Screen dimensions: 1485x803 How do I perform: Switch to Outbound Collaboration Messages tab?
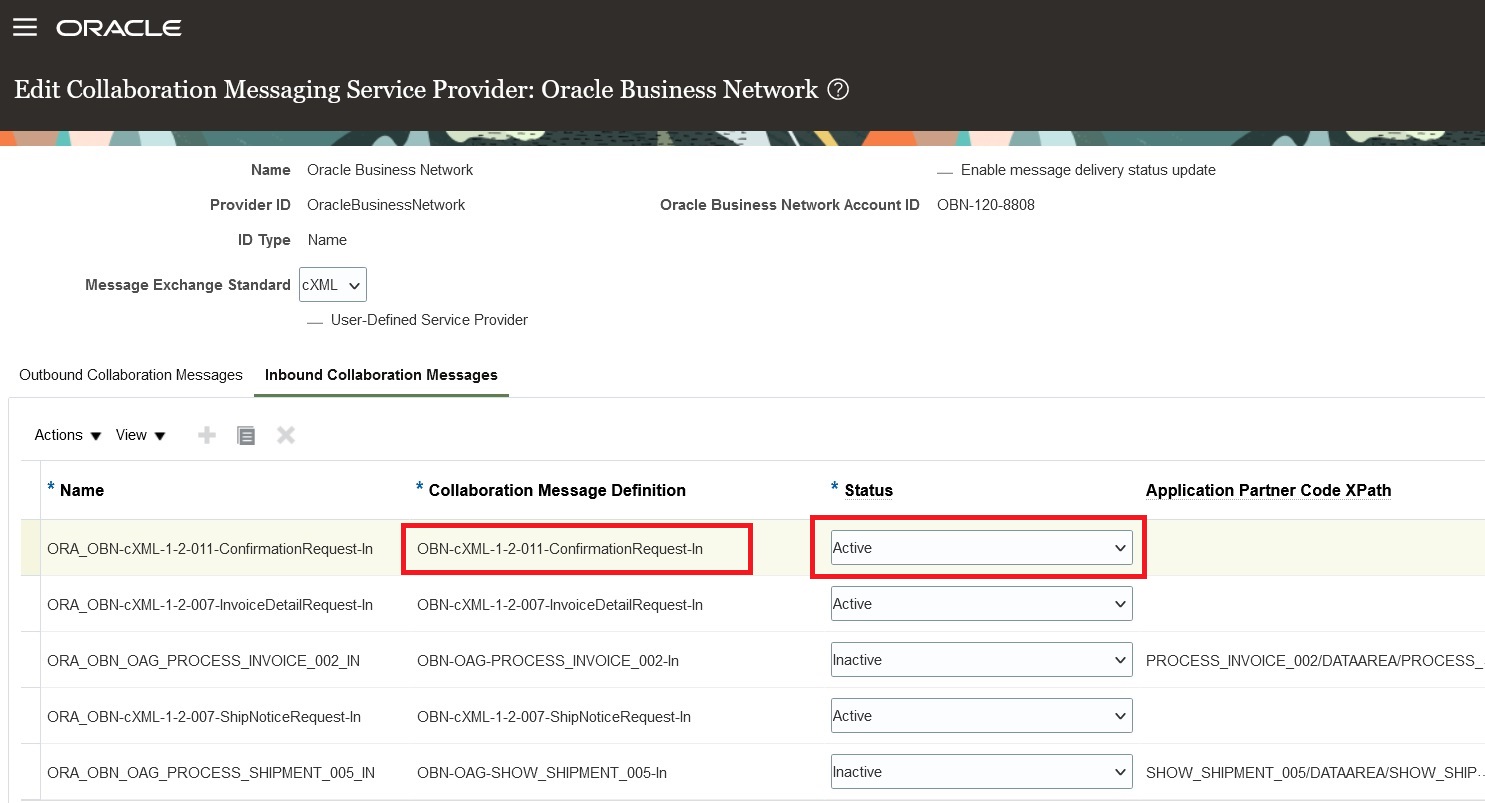[131, 375]
